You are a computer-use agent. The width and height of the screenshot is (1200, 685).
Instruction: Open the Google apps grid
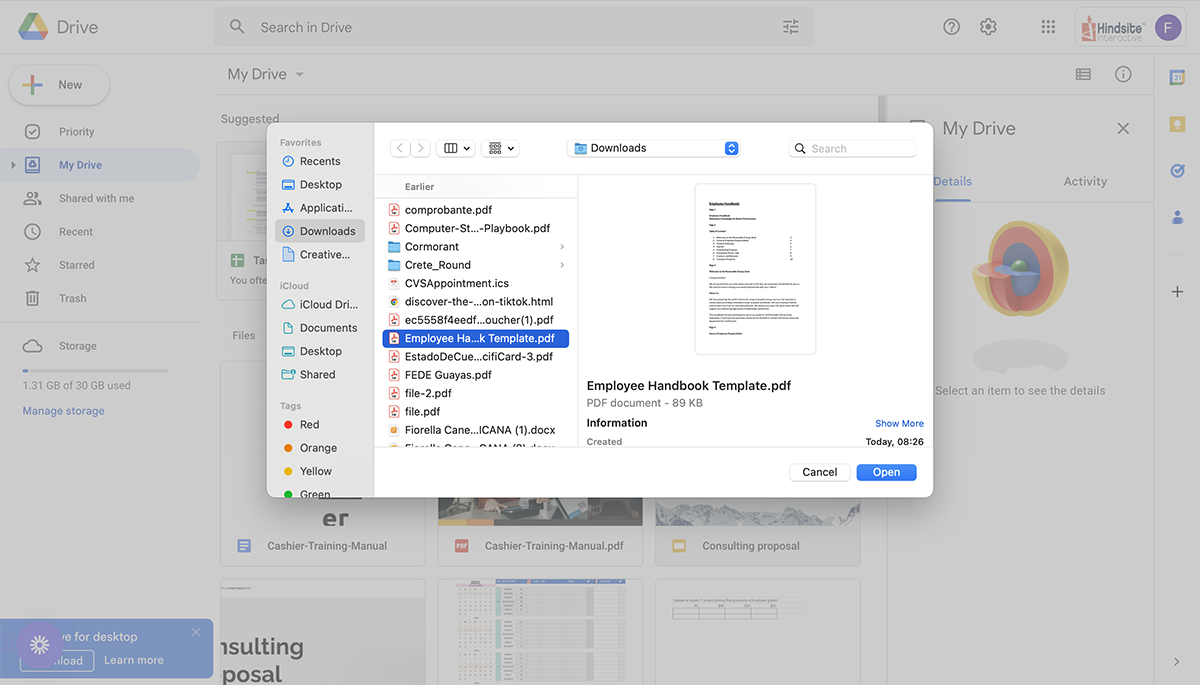[x=1048, y=27]
